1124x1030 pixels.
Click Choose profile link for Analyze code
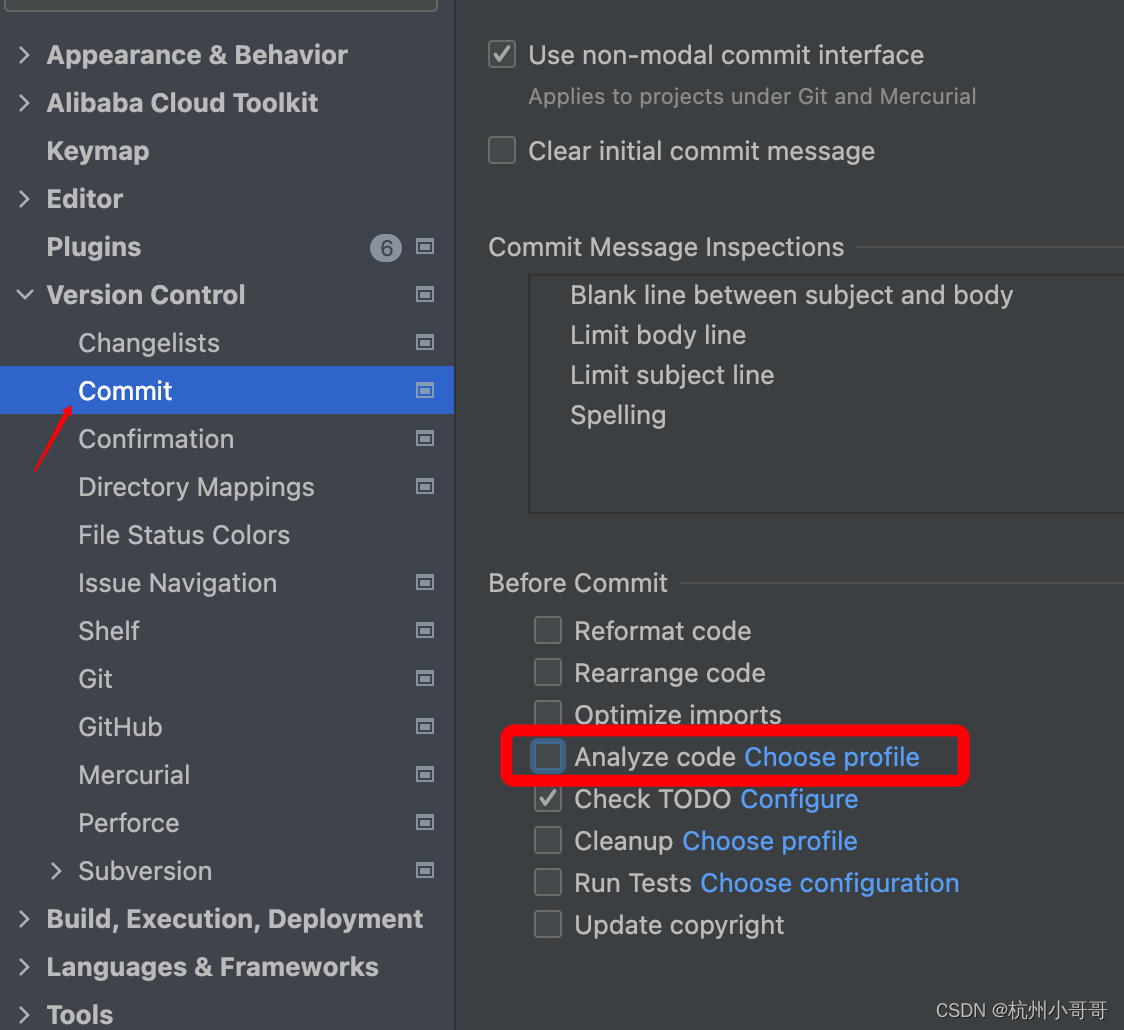tap(832, 757)
